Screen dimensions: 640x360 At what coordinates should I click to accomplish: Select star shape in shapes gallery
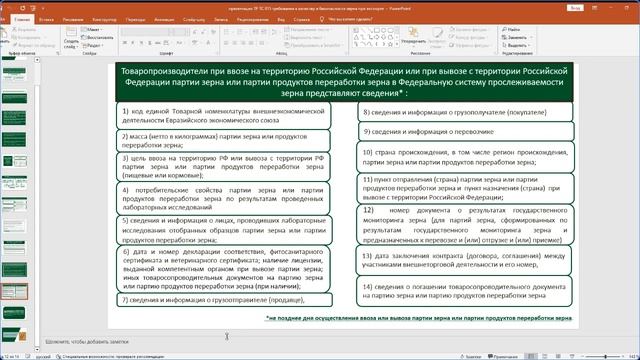390,44
